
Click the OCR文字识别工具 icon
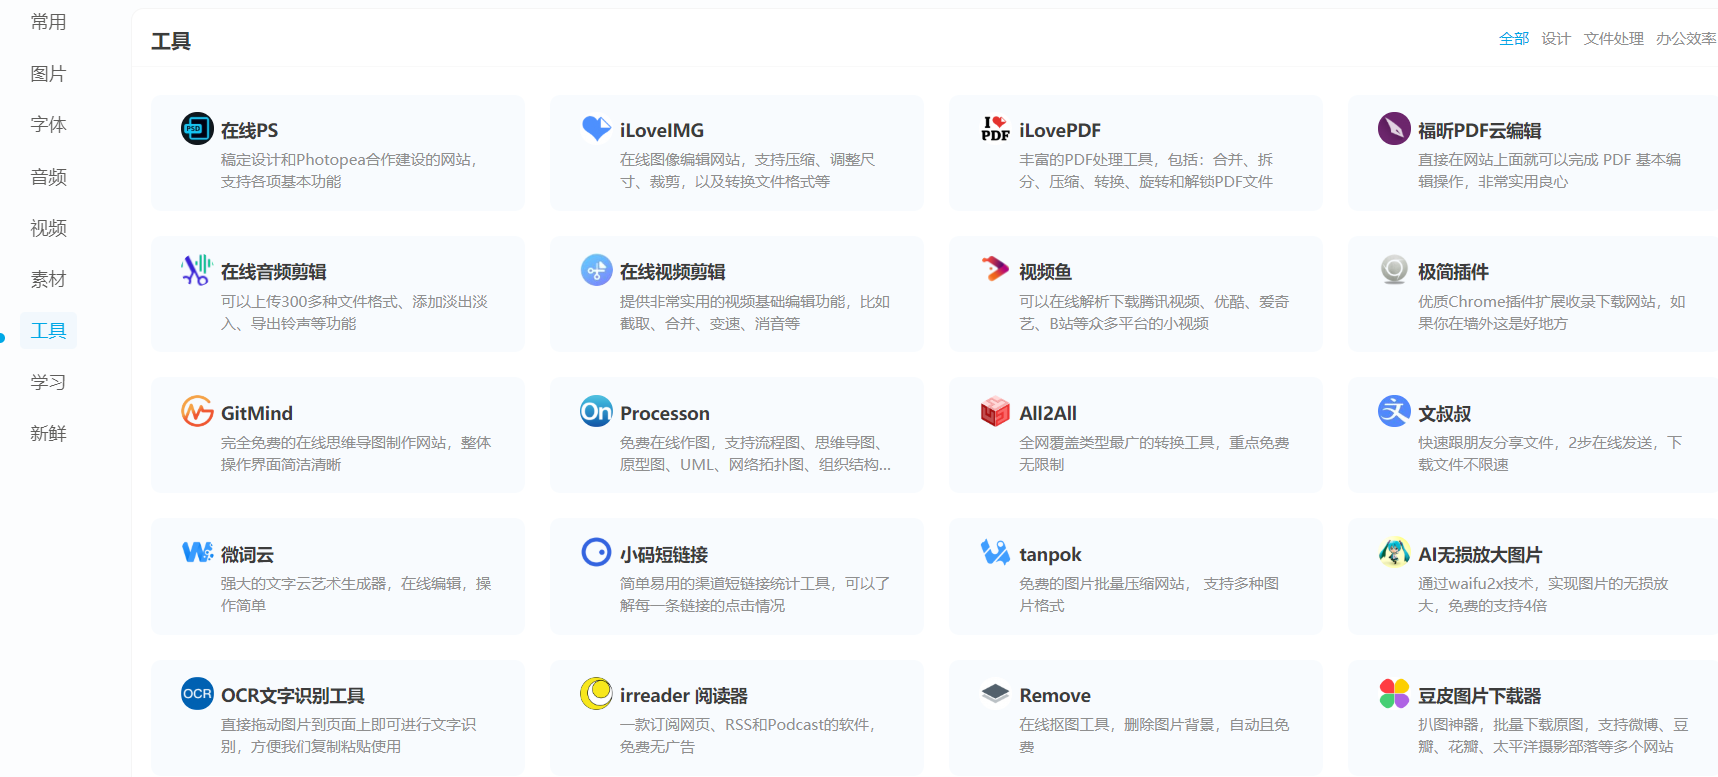click(197, 694)
